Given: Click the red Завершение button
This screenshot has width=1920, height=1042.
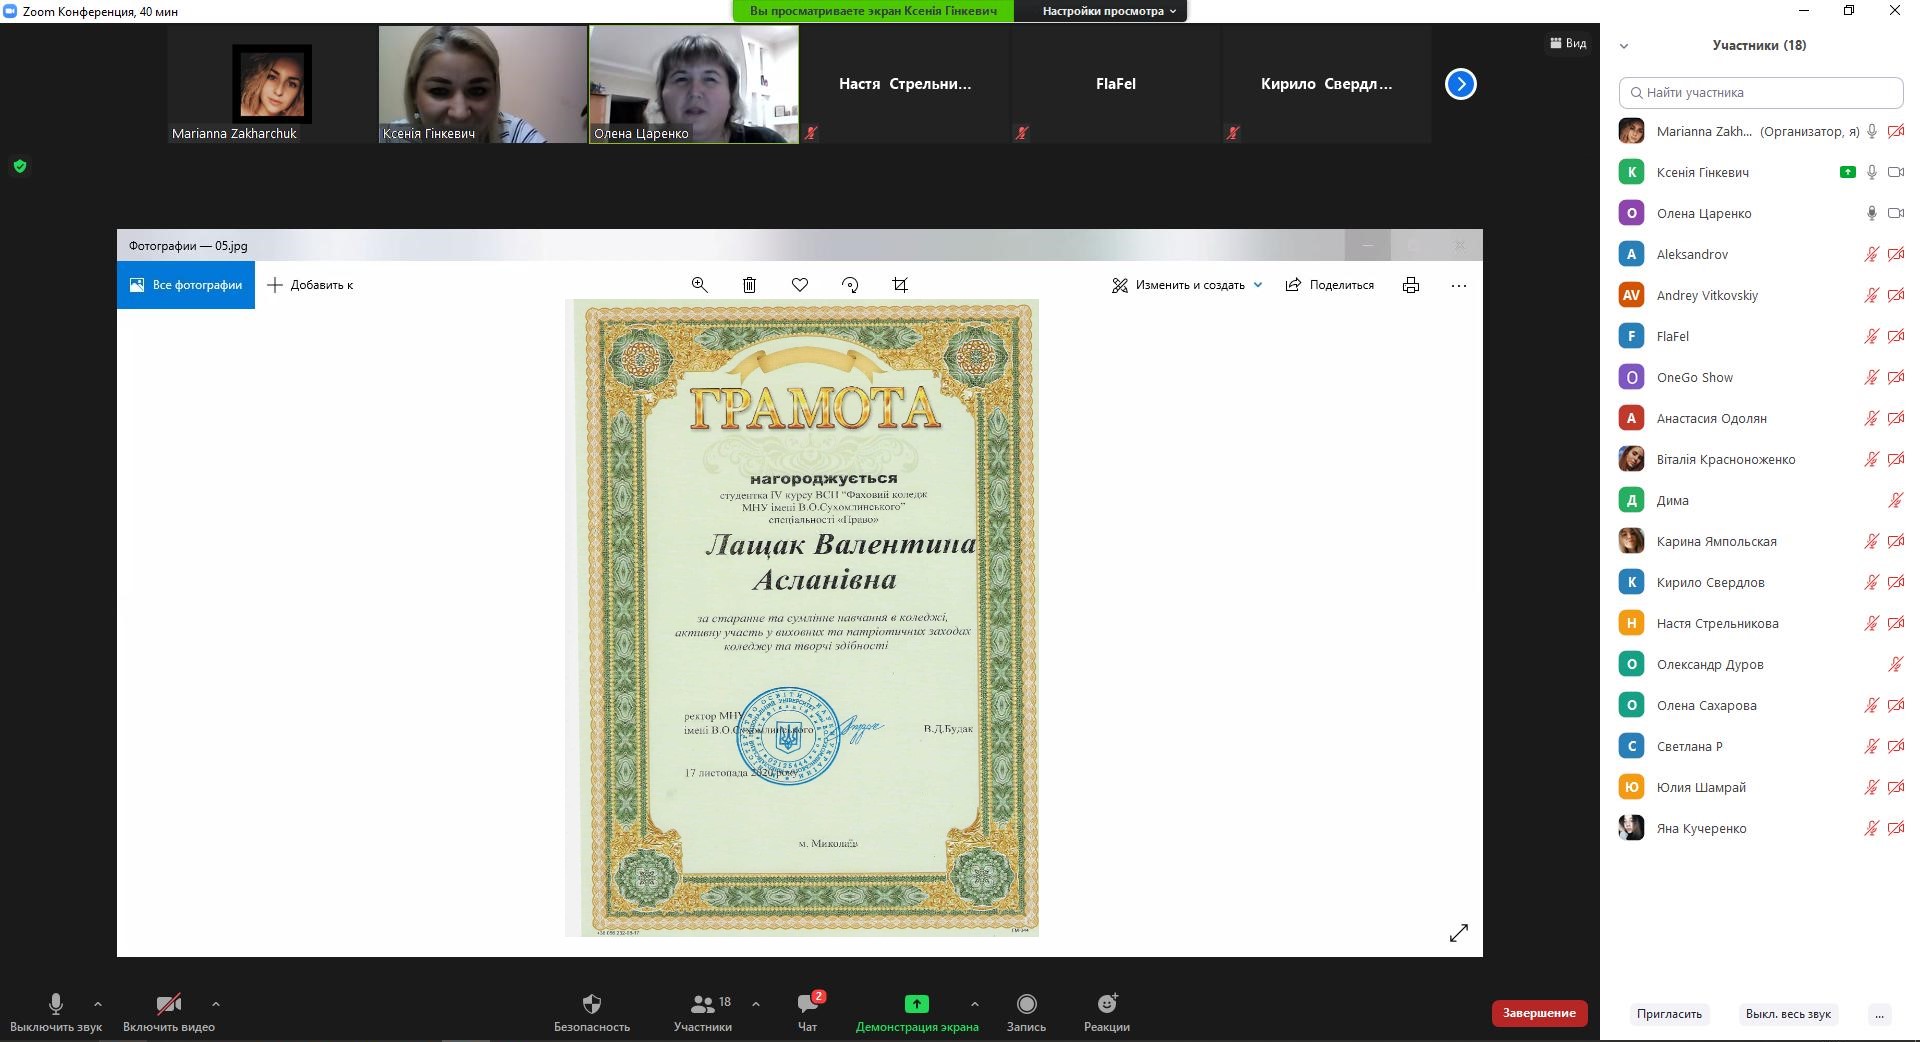Looking at the screenshot, I should point(1539,1013).
